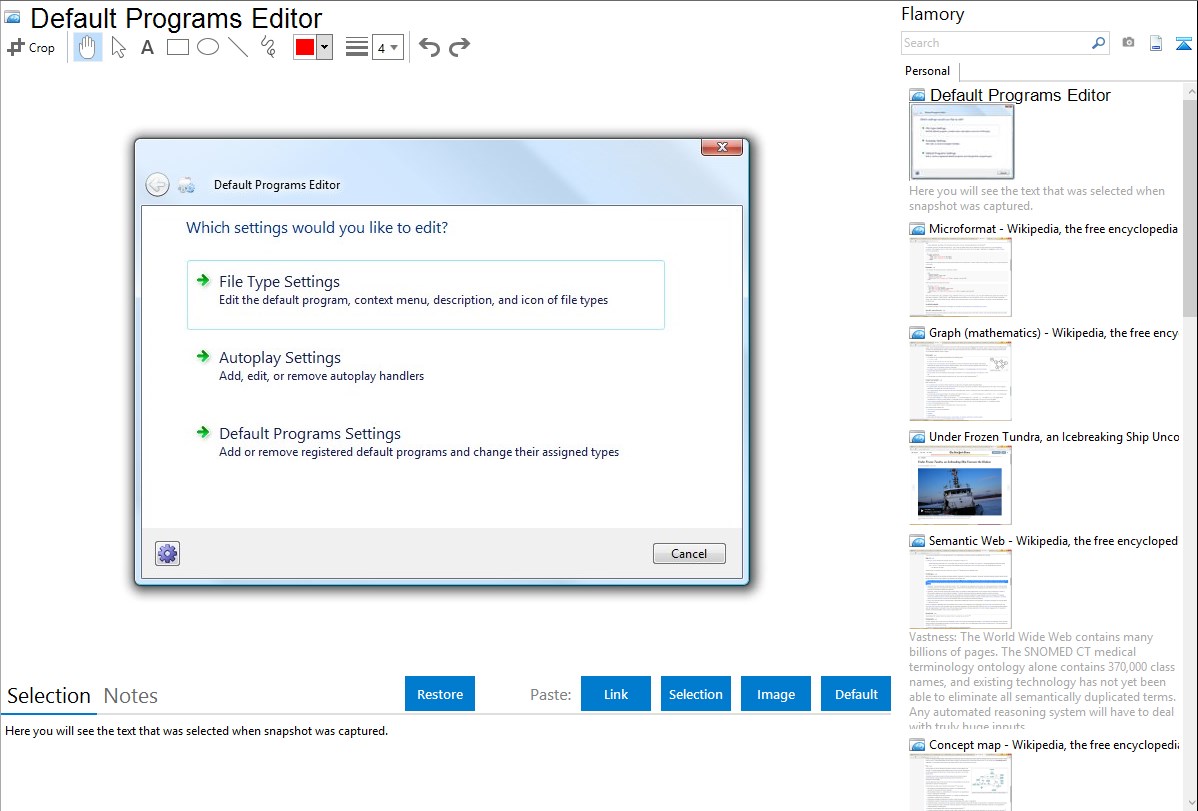
Task: Open Graph (mathematics) snapshot thumbnail
Action: tap(960, 381)
